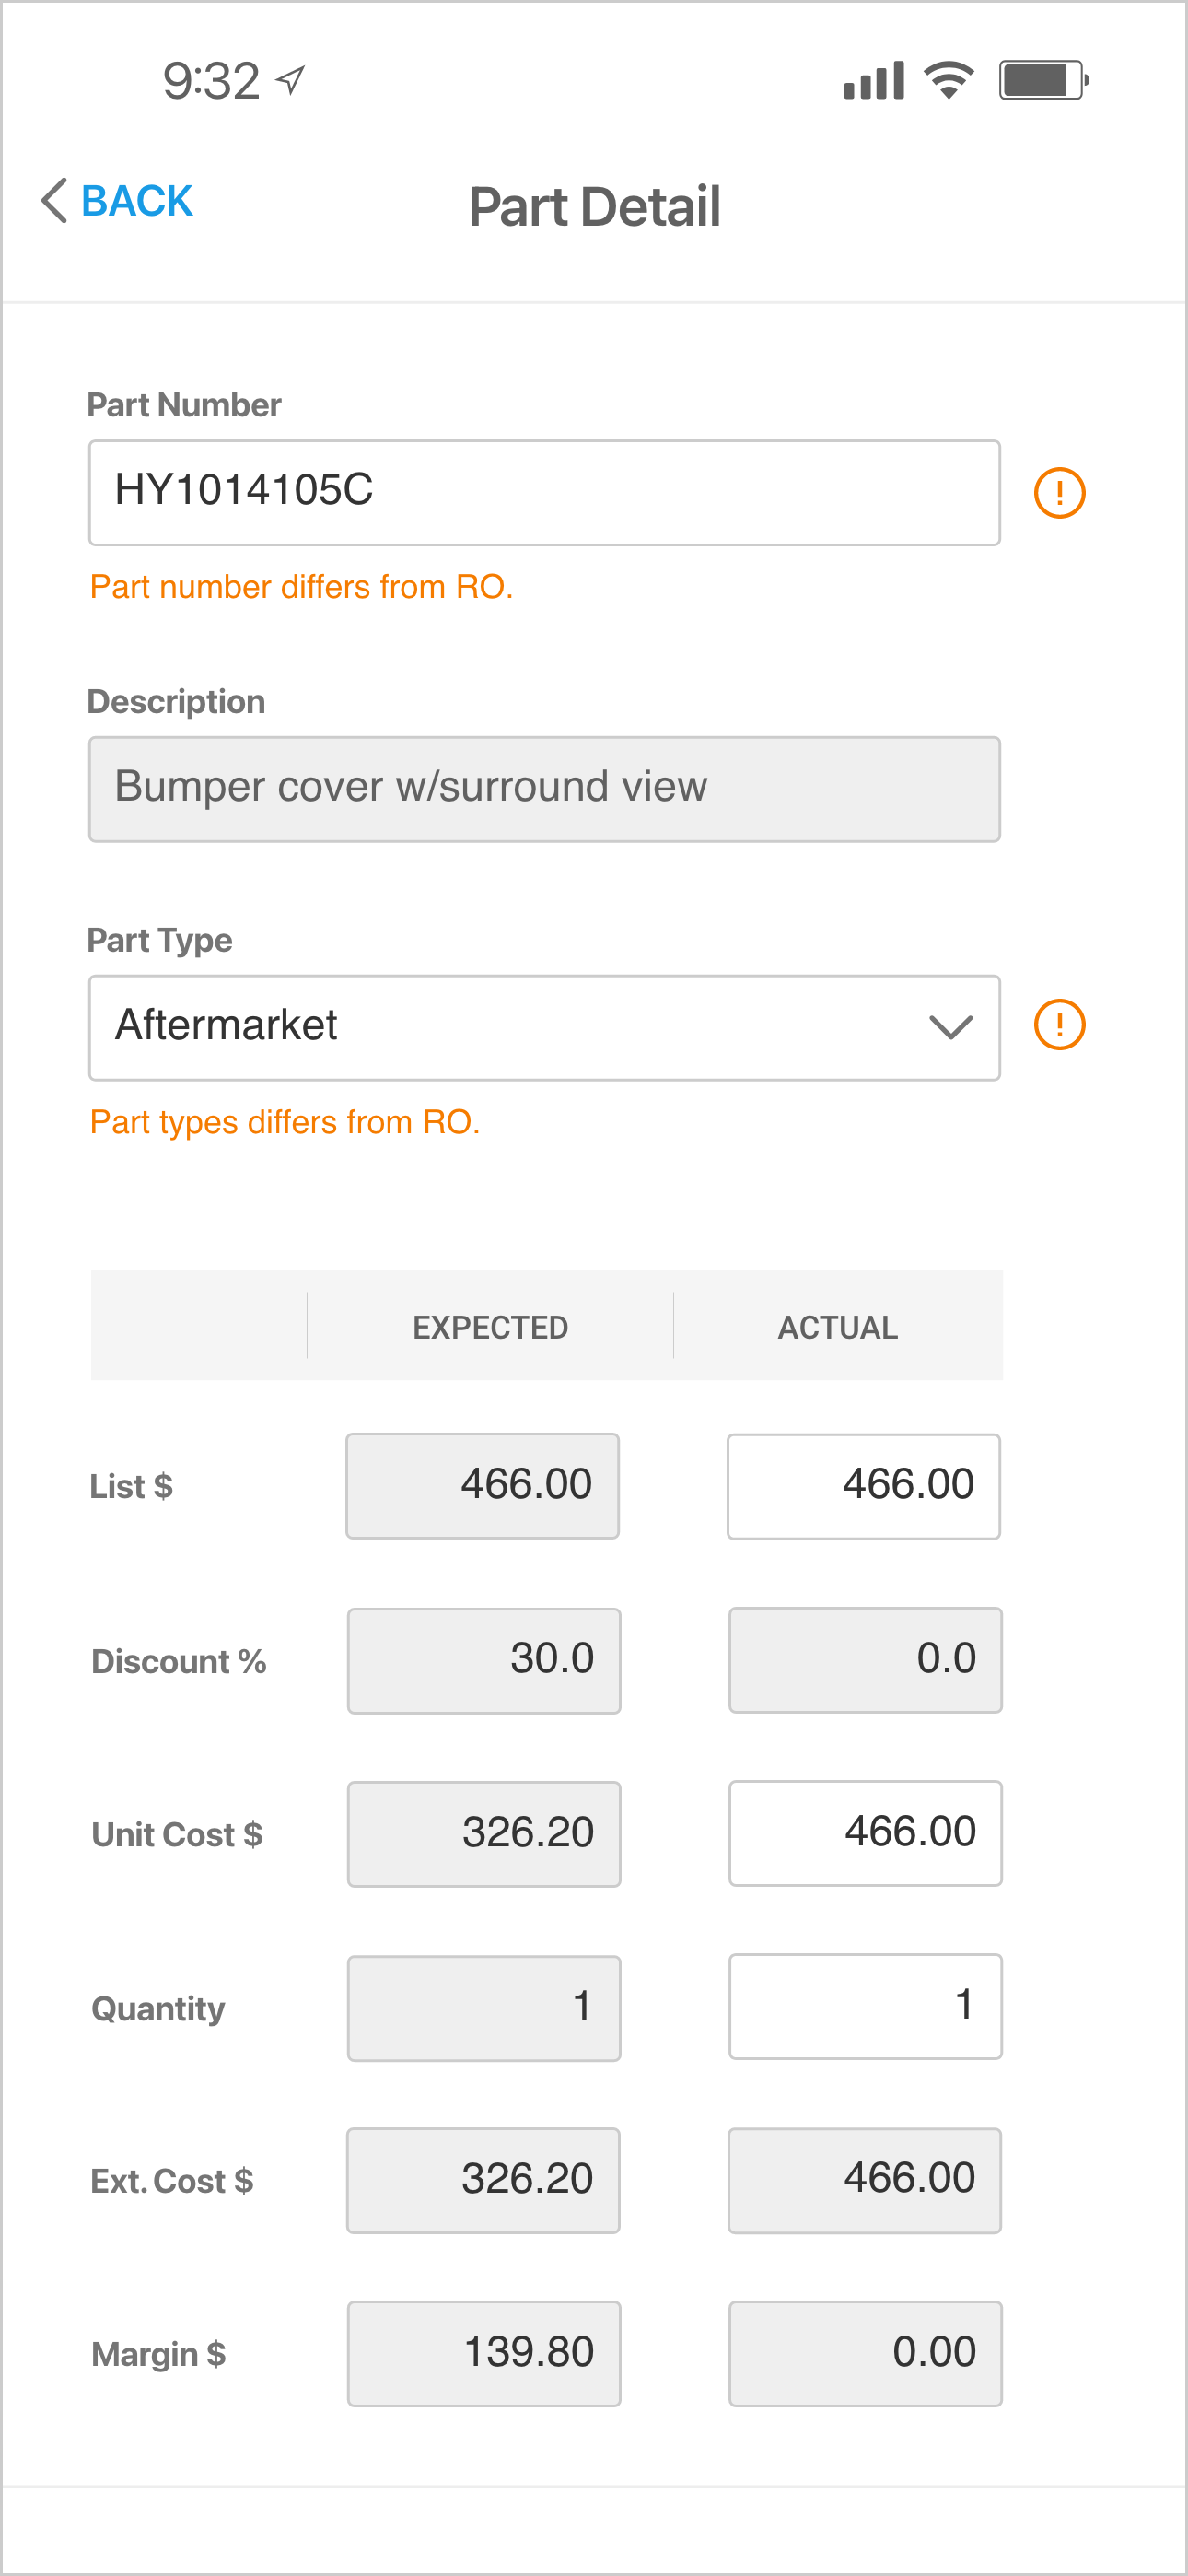This screenshot has height=2576, width=1188.
Task: Click the Expected Quantity value
Action: pos(484,2008)
